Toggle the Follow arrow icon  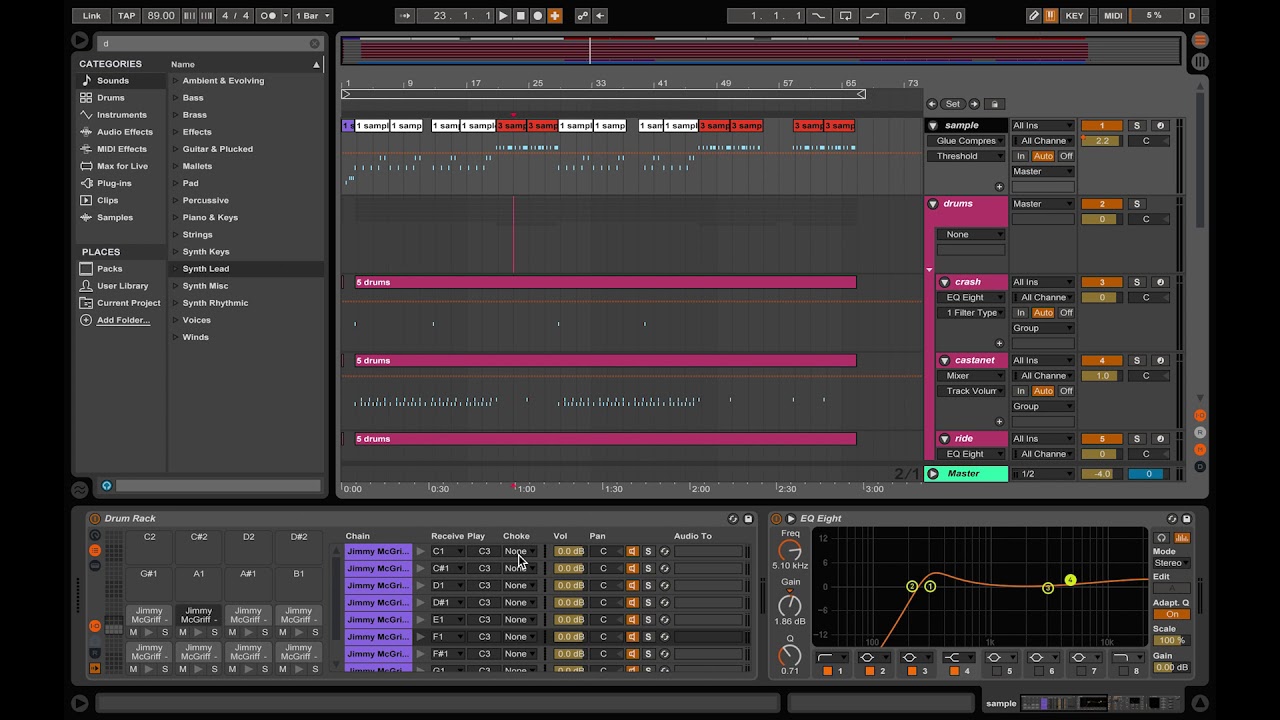coord(405,16)
